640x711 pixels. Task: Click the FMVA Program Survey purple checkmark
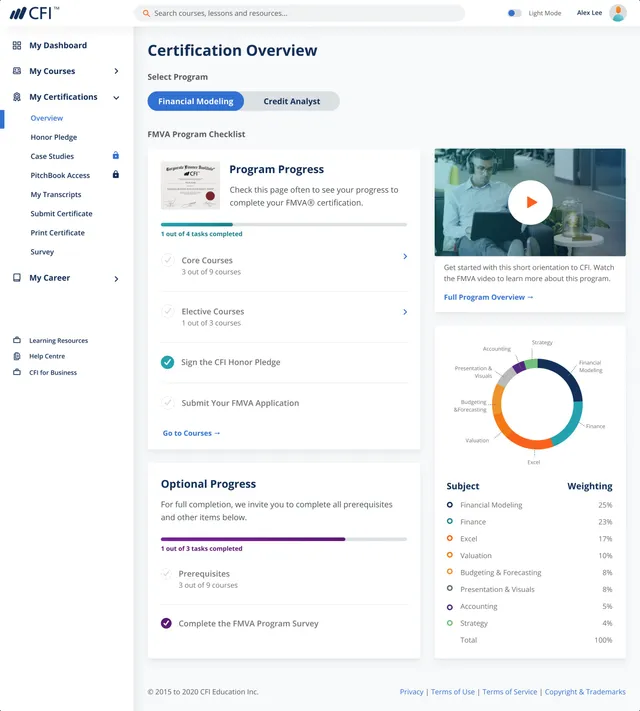(166, 623)
